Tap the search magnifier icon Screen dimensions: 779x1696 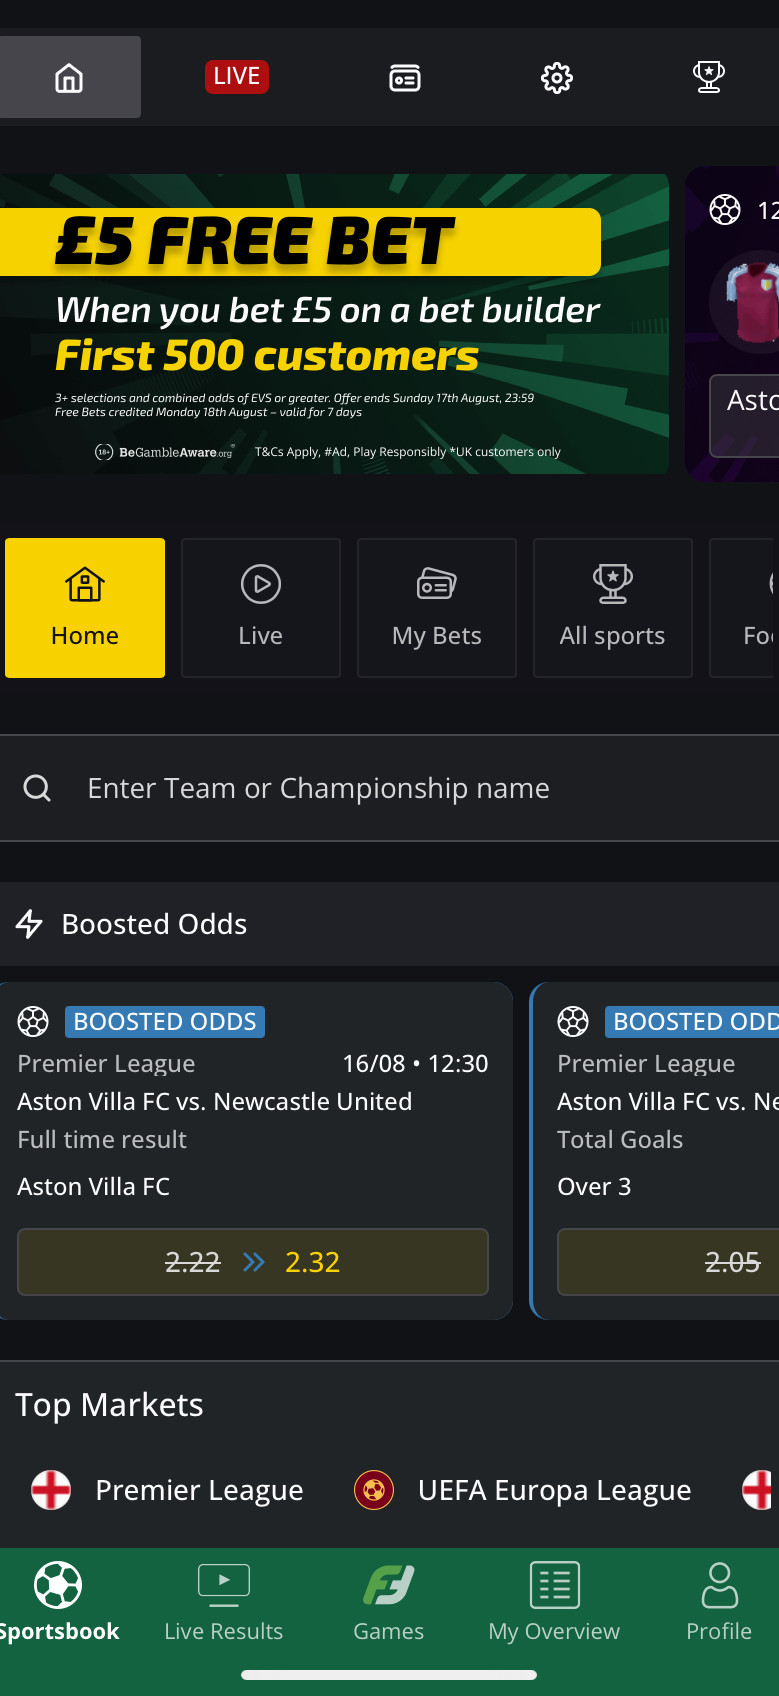point(37,789)
